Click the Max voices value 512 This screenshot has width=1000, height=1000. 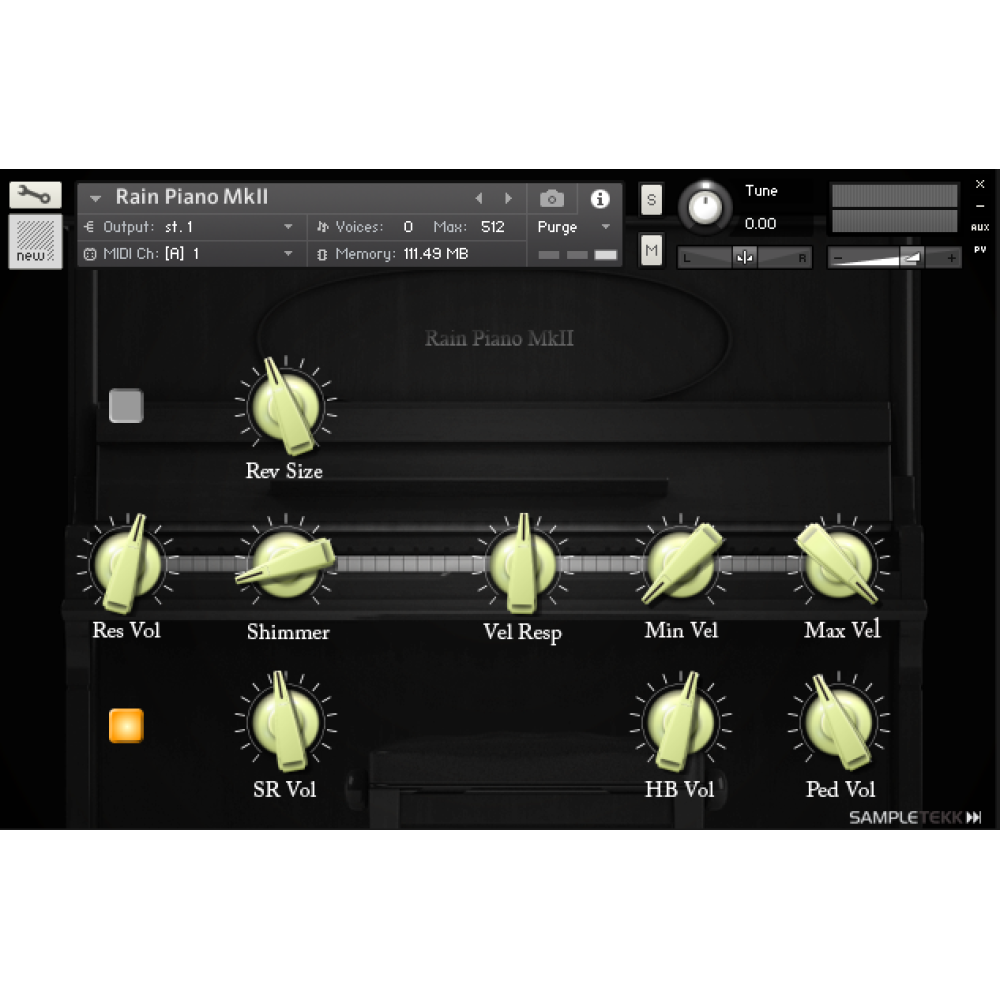(492, 227)
